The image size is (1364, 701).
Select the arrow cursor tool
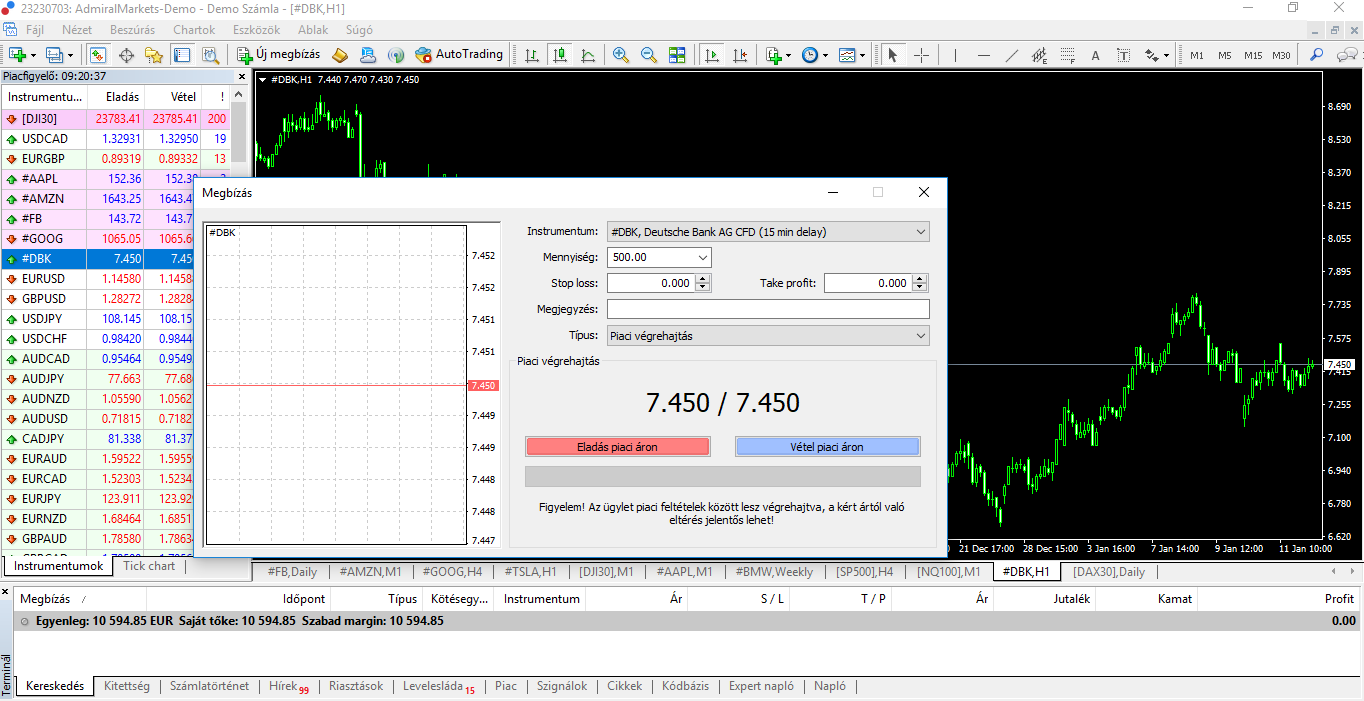click(x=893, y=55)
